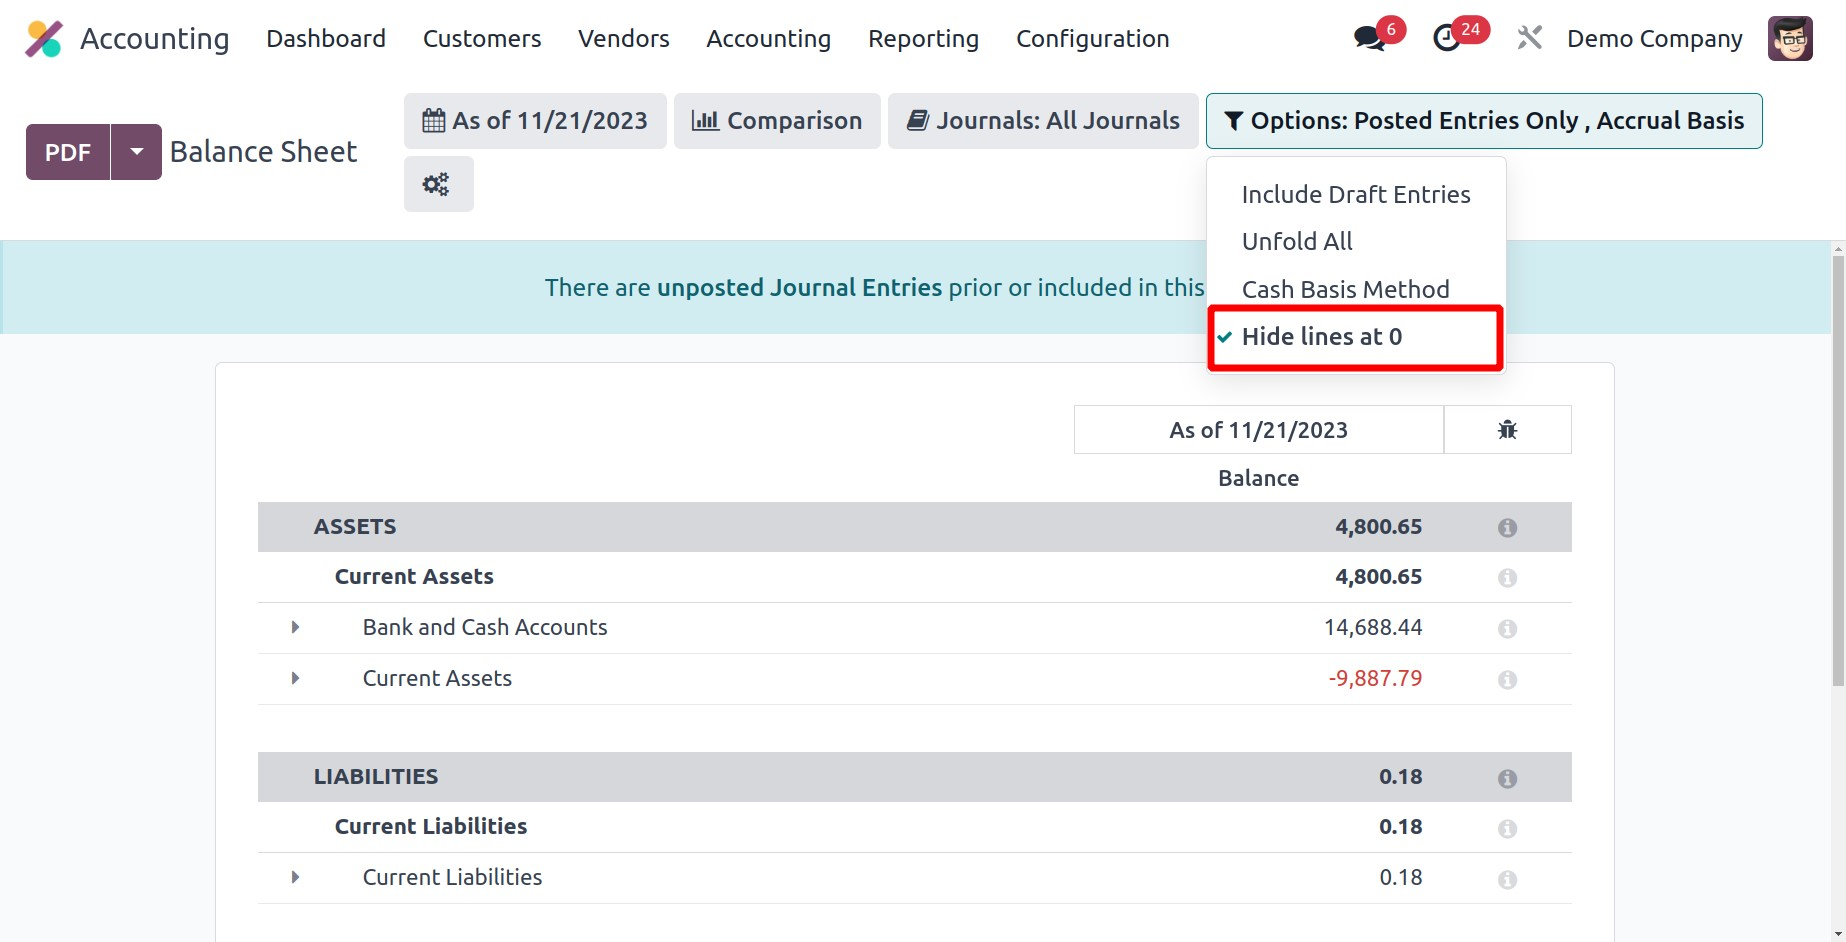Open the messages chat bubble icon
This screenshot has width=1846, height=942.
click(x=1368, y=39)
